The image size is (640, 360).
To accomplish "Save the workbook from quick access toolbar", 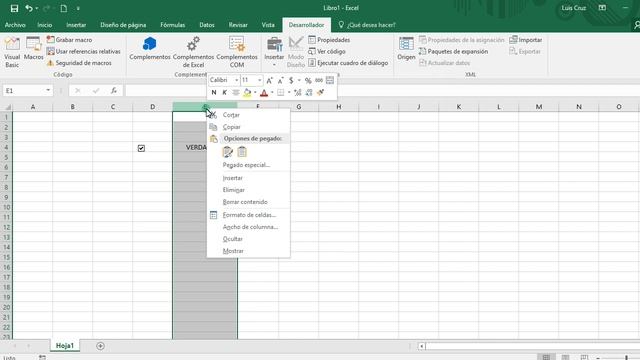I will pos(14,8).
